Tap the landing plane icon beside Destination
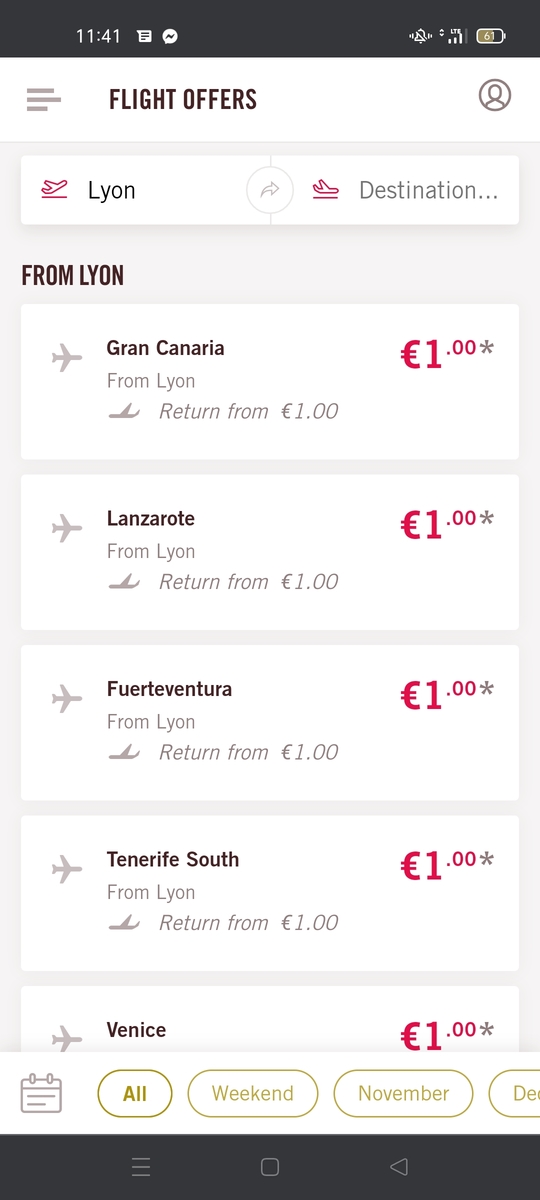The image size is (540, 1200). (x=325, y=189)
